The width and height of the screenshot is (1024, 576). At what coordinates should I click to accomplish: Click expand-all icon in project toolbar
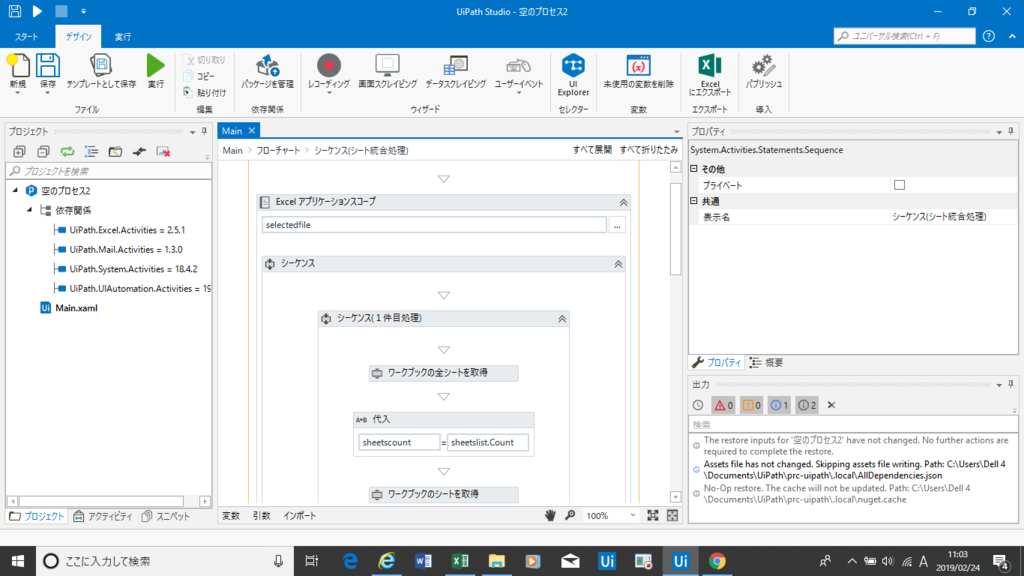(x=19, y=152)
